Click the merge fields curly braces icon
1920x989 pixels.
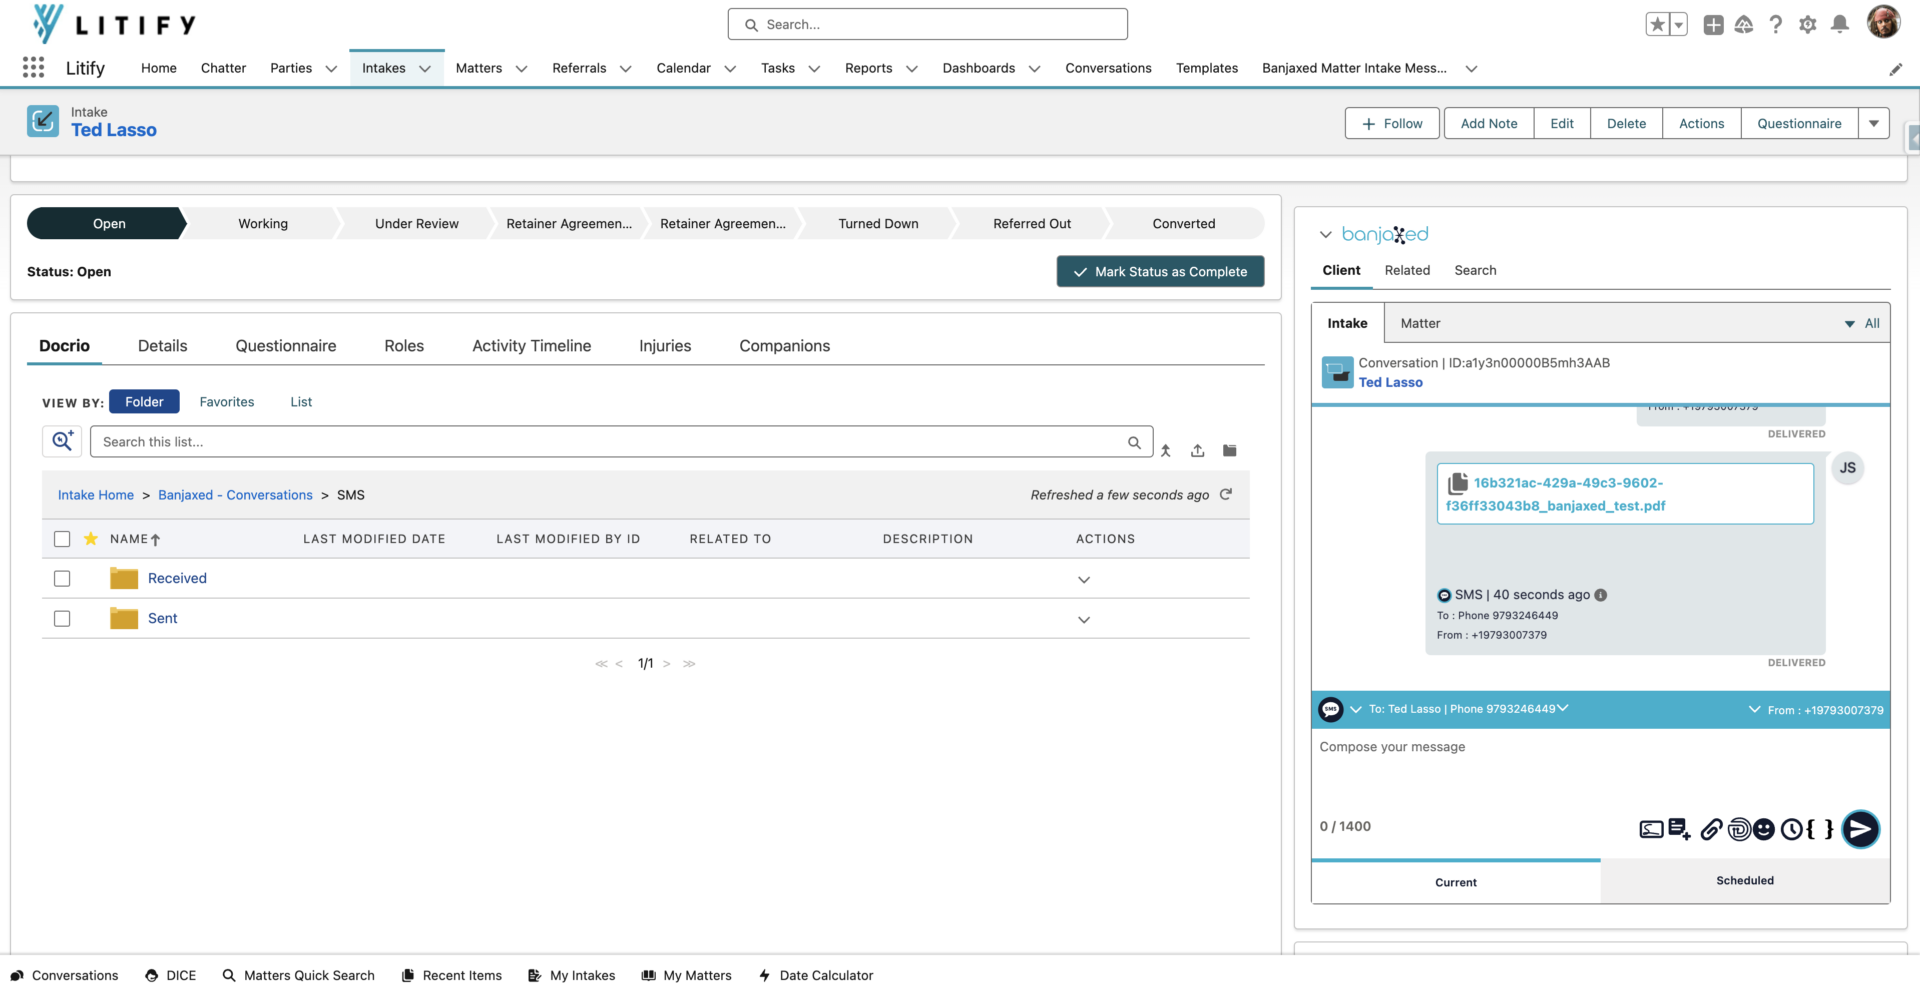click(1820, 829)
